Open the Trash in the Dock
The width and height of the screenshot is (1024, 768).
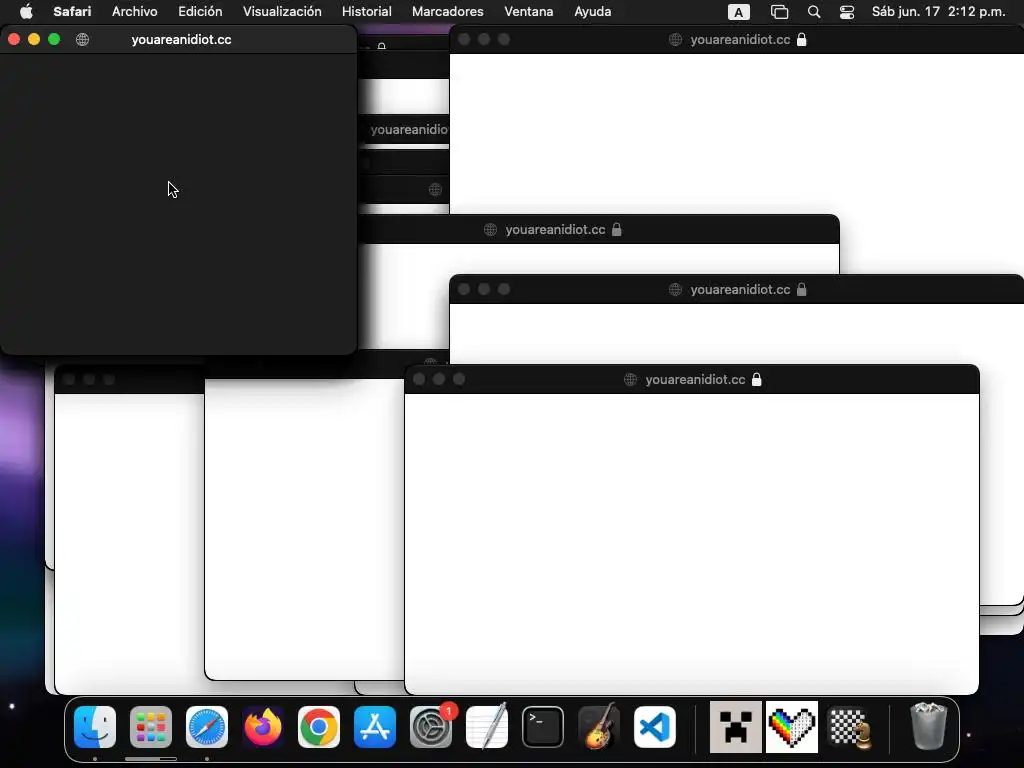click(x=928, y=726)
